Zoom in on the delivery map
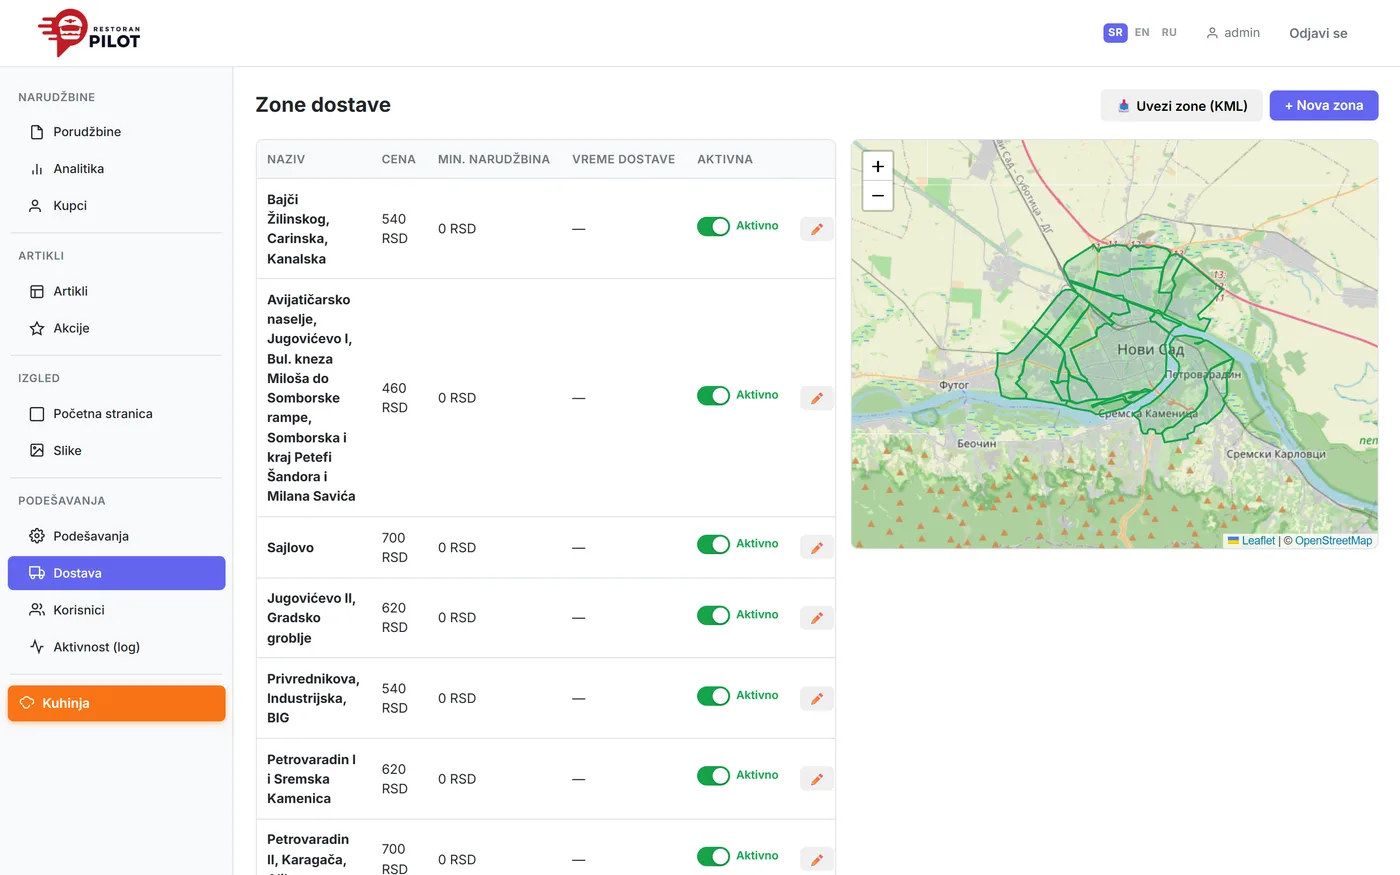1400x875 pixels. [877, 167]
